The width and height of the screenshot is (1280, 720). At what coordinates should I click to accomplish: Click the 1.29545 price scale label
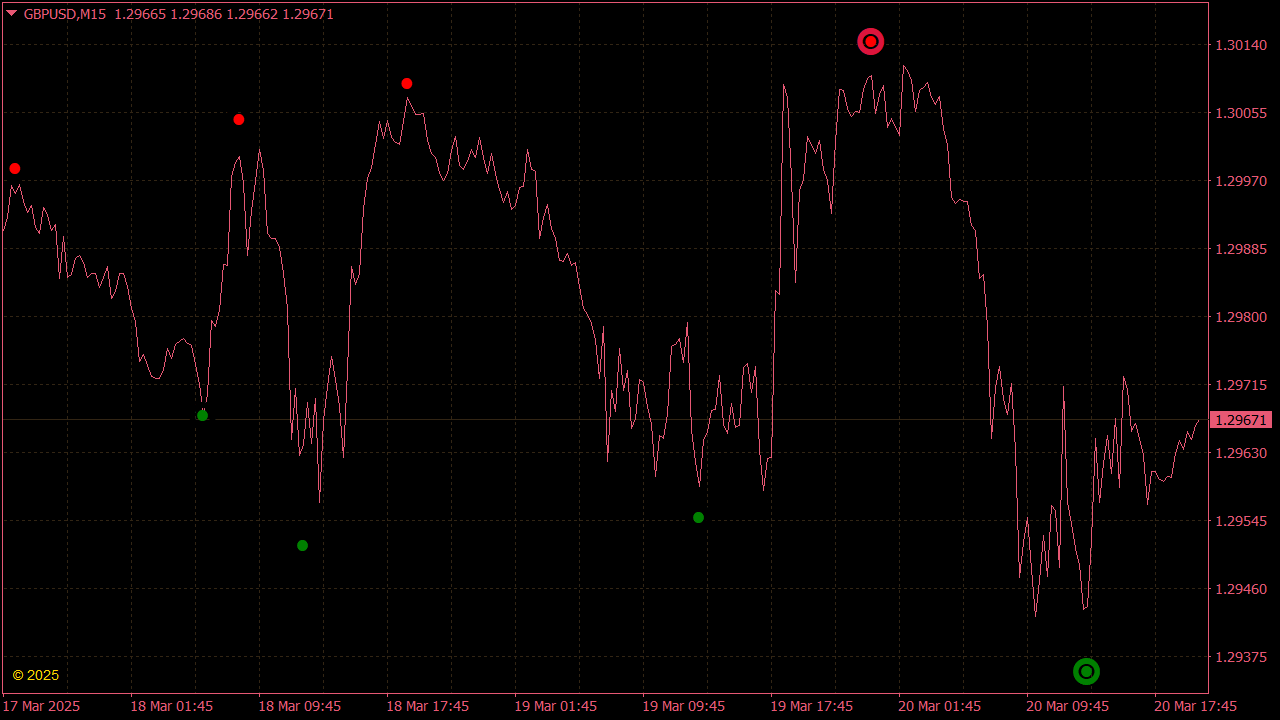[1241, 521]
